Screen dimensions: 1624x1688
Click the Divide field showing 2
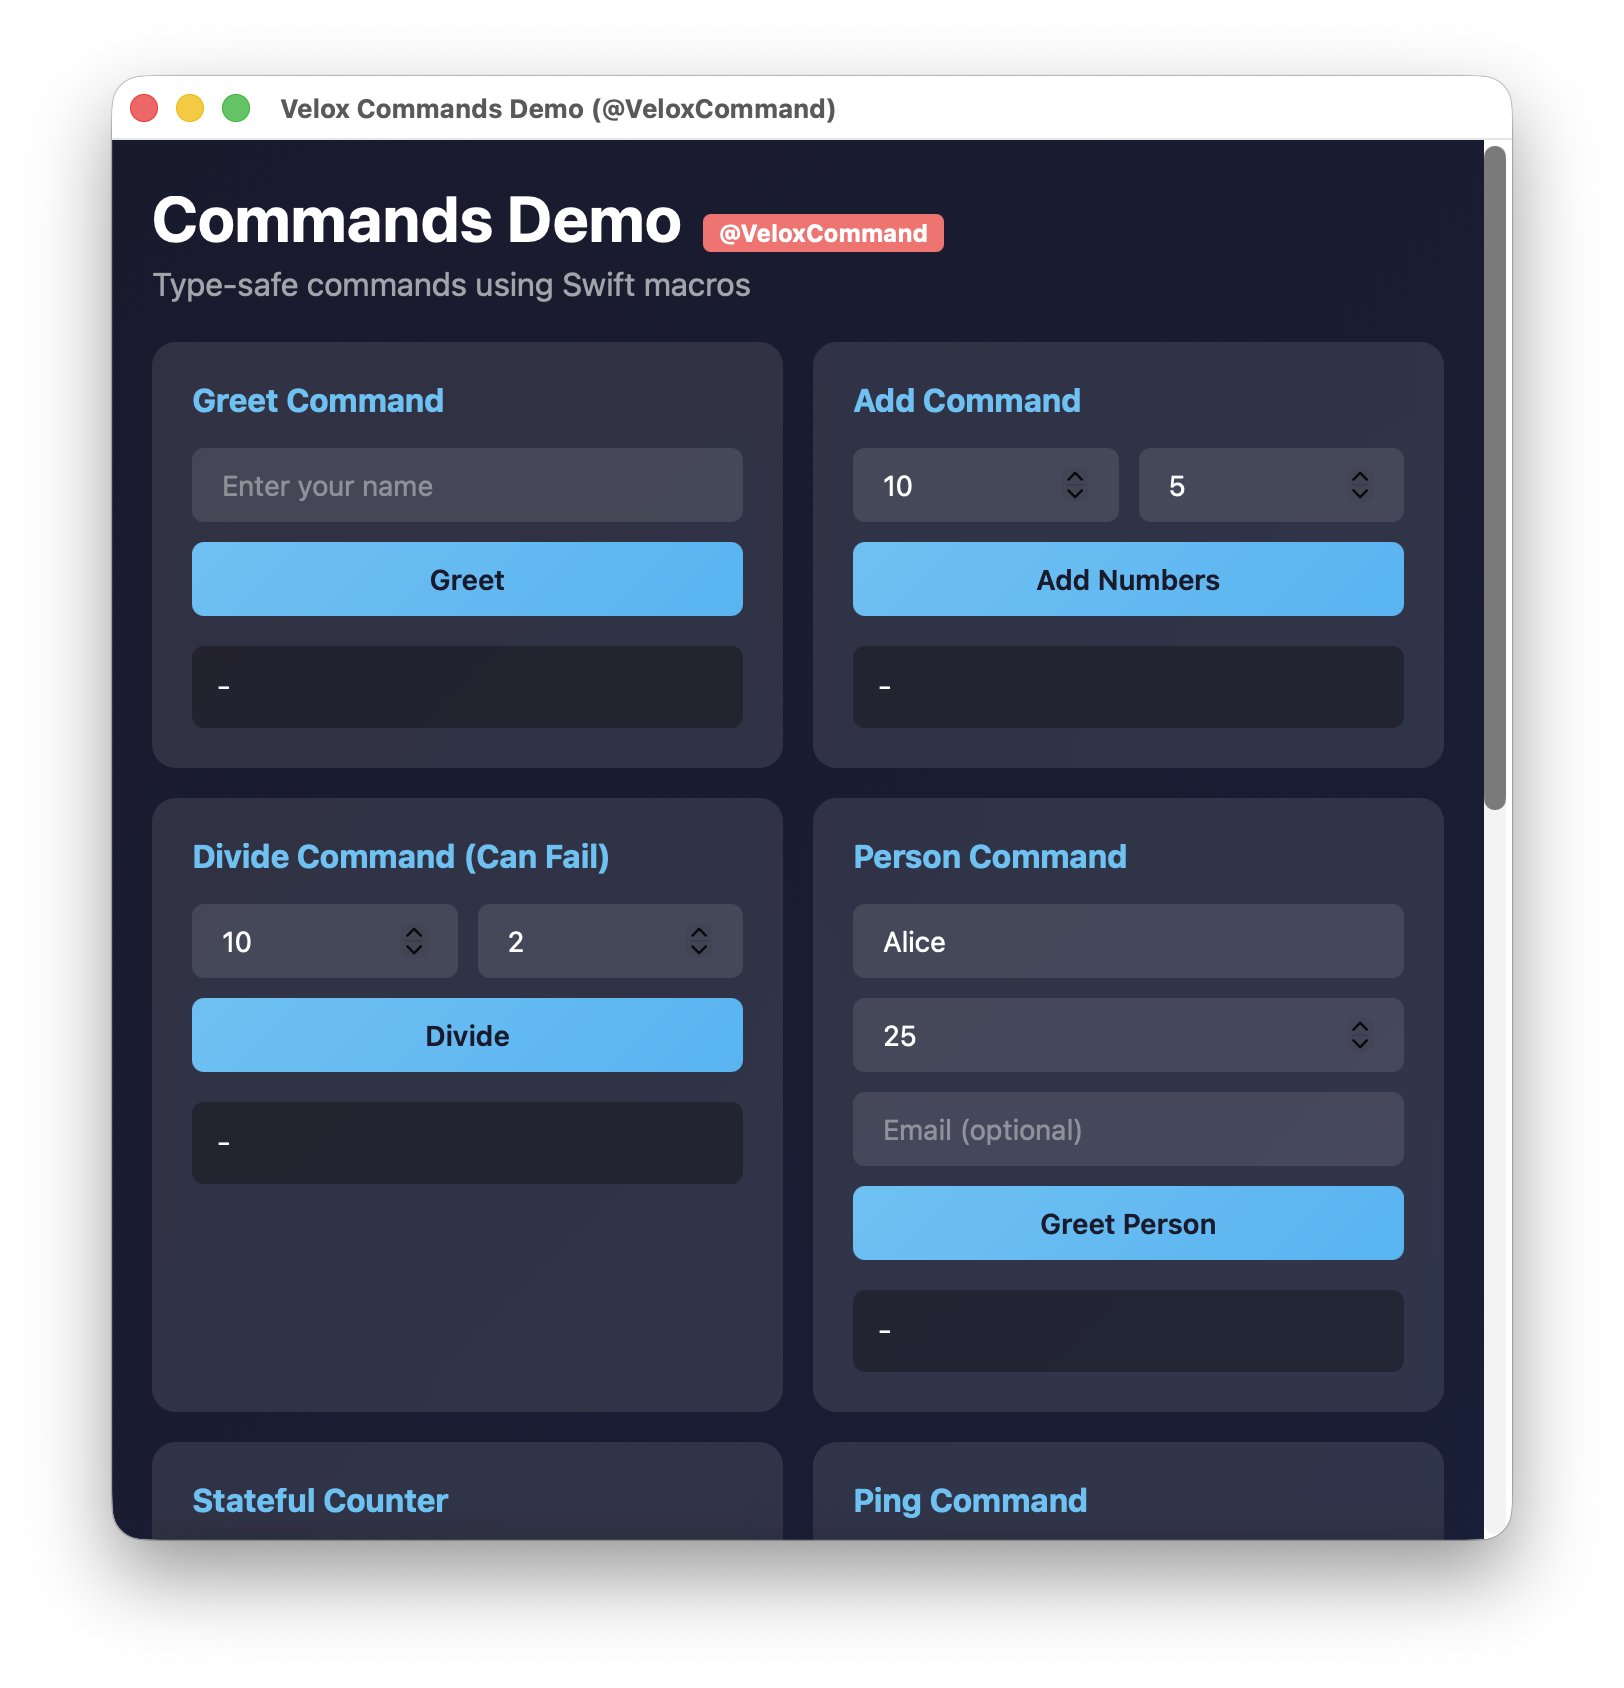coord(610,941)
